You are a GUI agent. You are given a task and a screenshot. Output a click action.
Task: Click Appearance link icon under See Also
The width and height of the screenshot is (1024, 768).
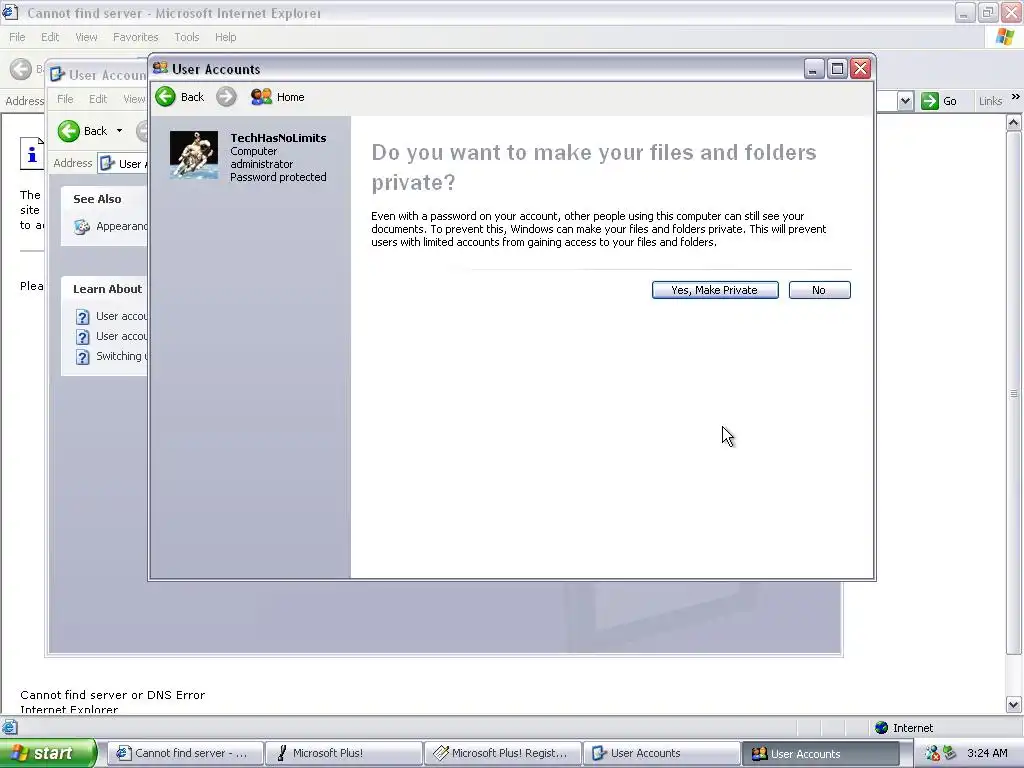pyautogui.click(x=82, y=227)
